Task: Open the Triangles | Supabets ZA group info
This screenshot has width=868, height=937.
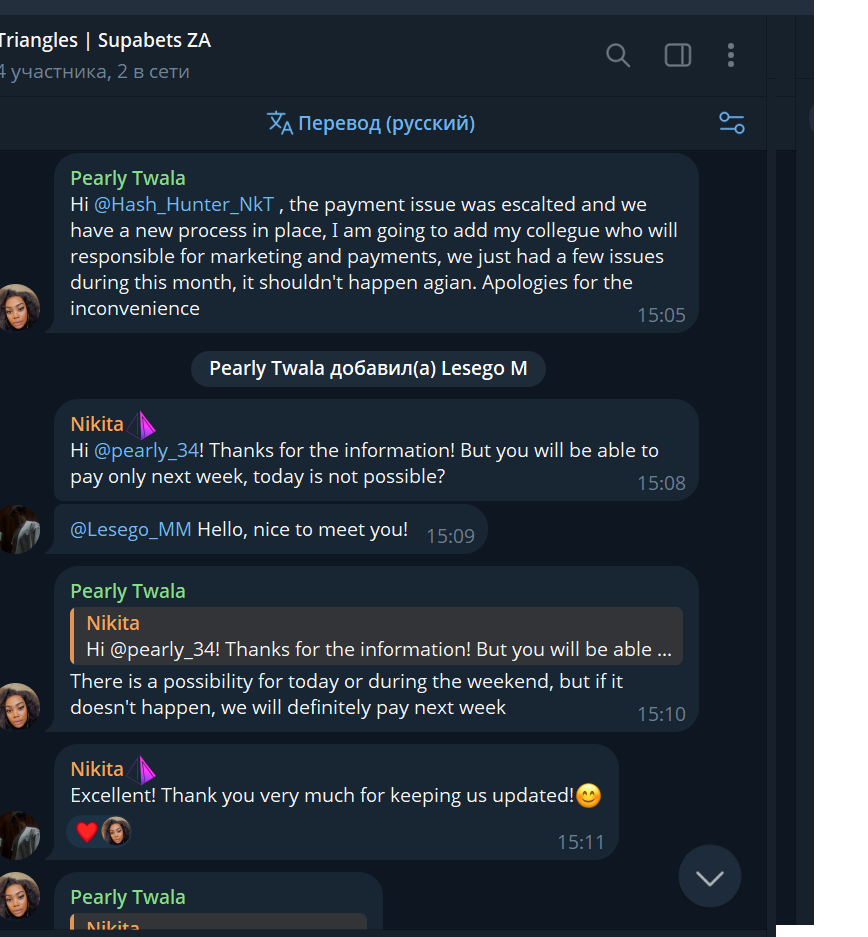Action: tap(105, 41)
